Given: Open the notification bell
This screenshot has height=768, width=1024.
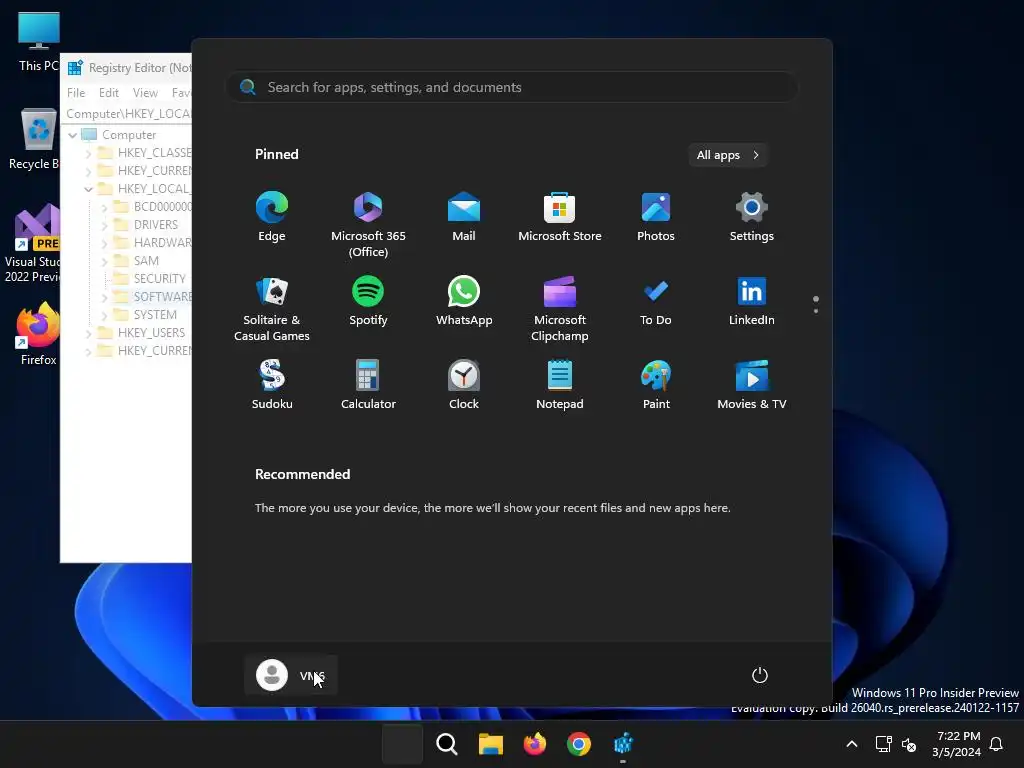Looking at the screenshot, I should click(x=996, y=744).
